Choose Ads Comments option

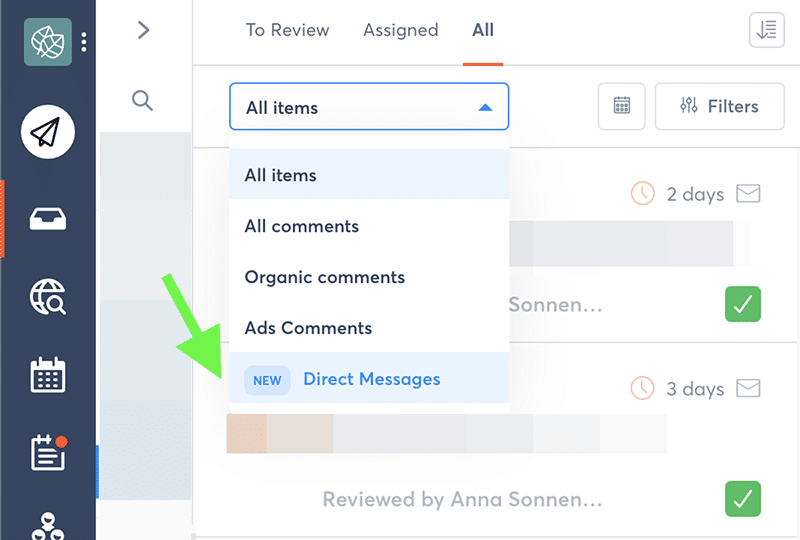point(308,328)
